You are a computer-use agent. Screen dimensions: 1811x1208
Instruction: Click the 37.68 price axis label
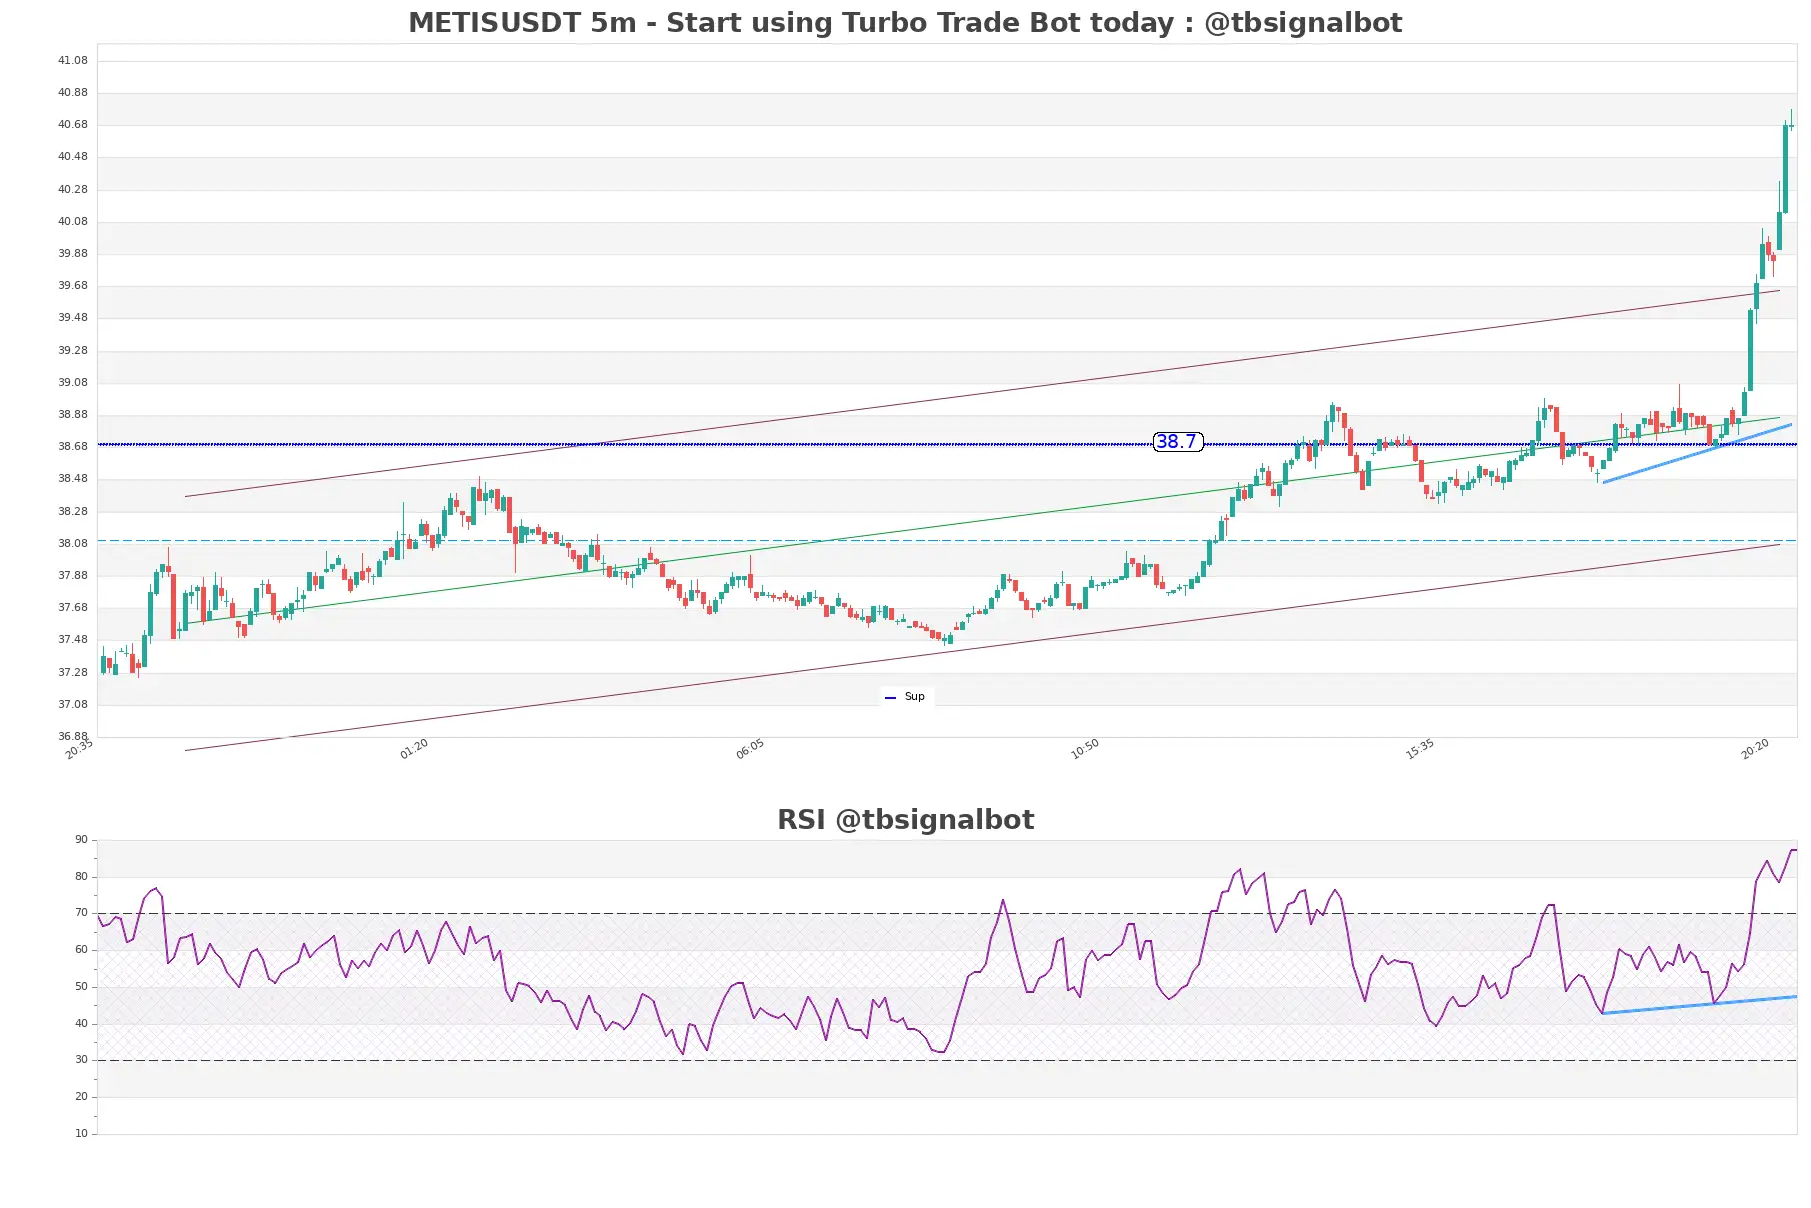pos(72,608)
